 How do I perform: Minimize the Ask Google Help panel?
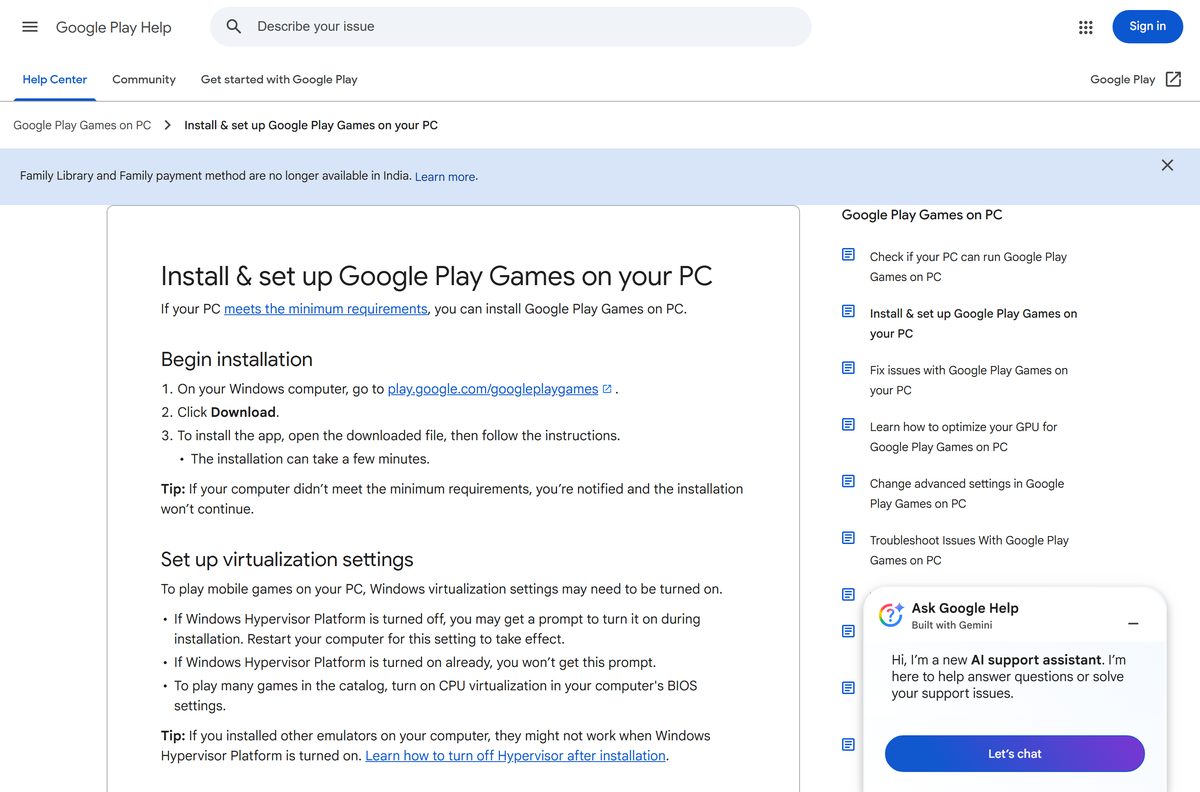(x=1133, y=623)
